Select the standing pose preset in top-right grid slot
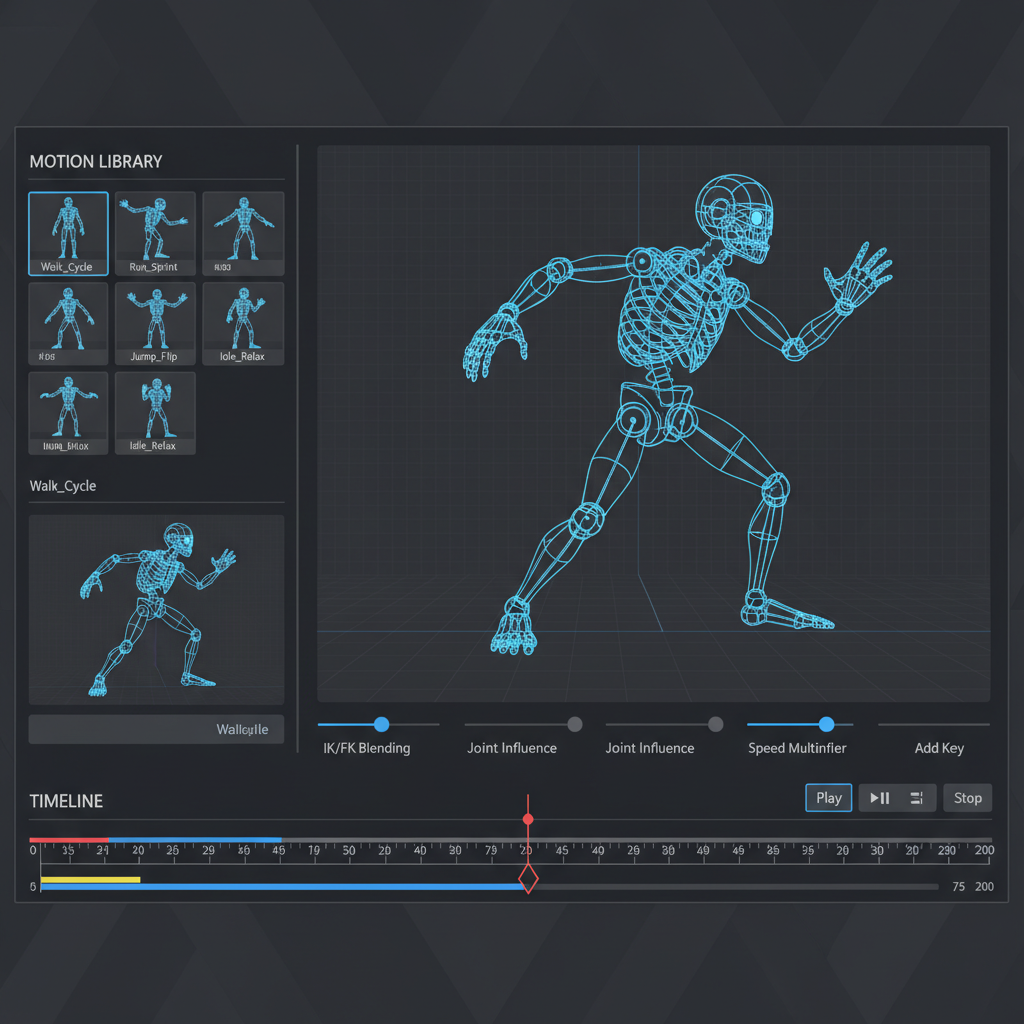The width and height of the screenshot is (1024, 1024). pos(243,232)
